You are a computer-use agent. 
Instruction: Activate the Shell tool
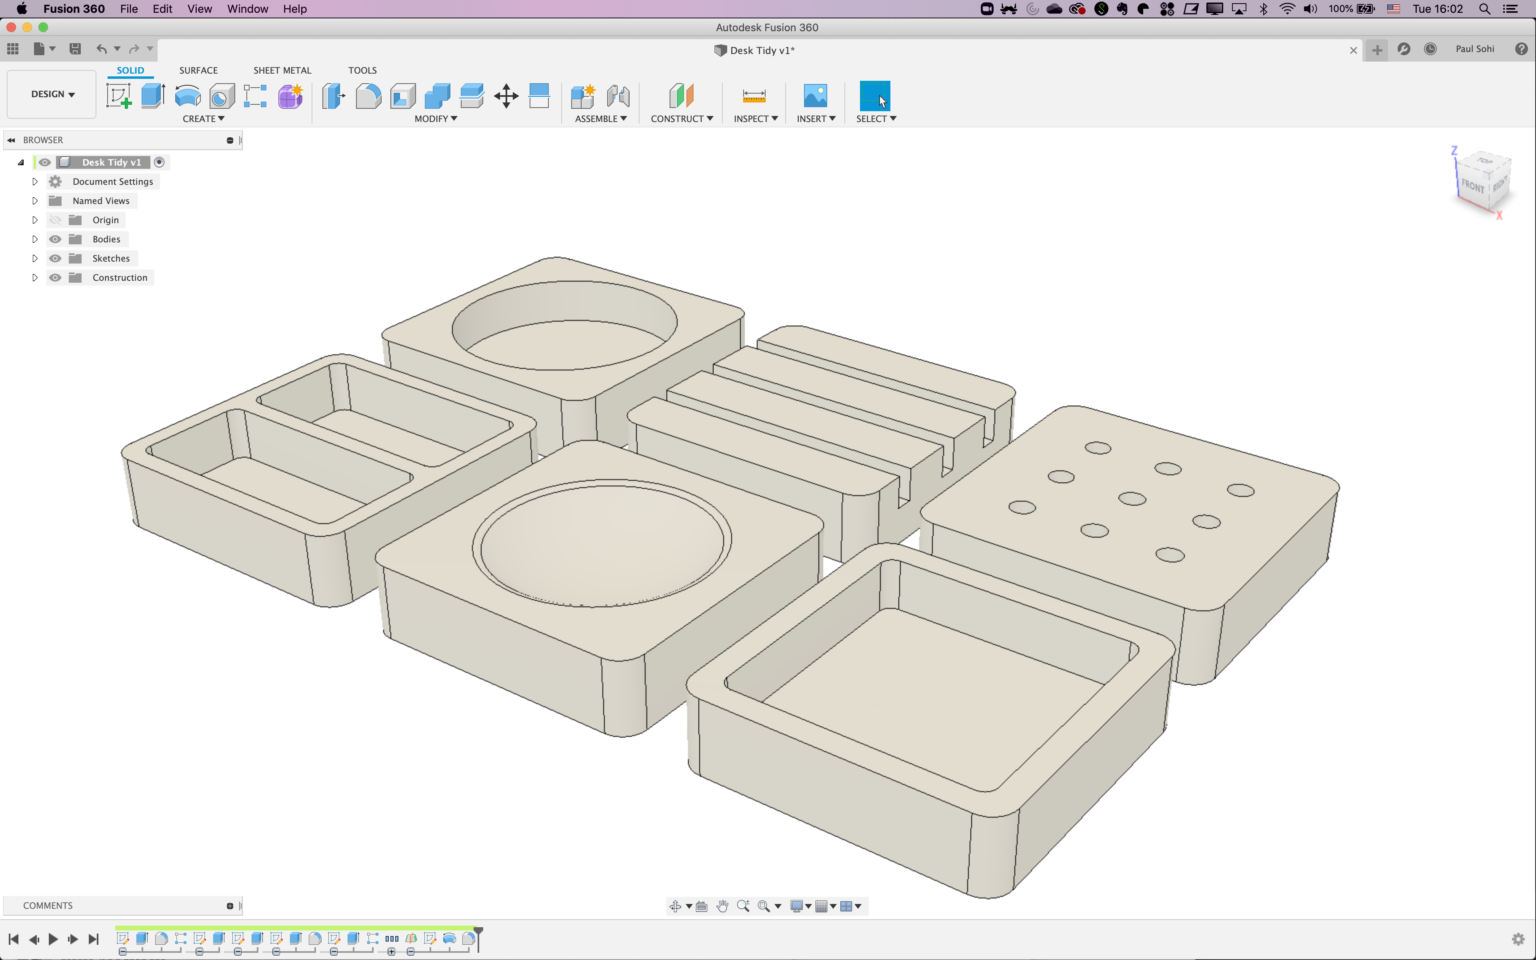tap(403, 95)
